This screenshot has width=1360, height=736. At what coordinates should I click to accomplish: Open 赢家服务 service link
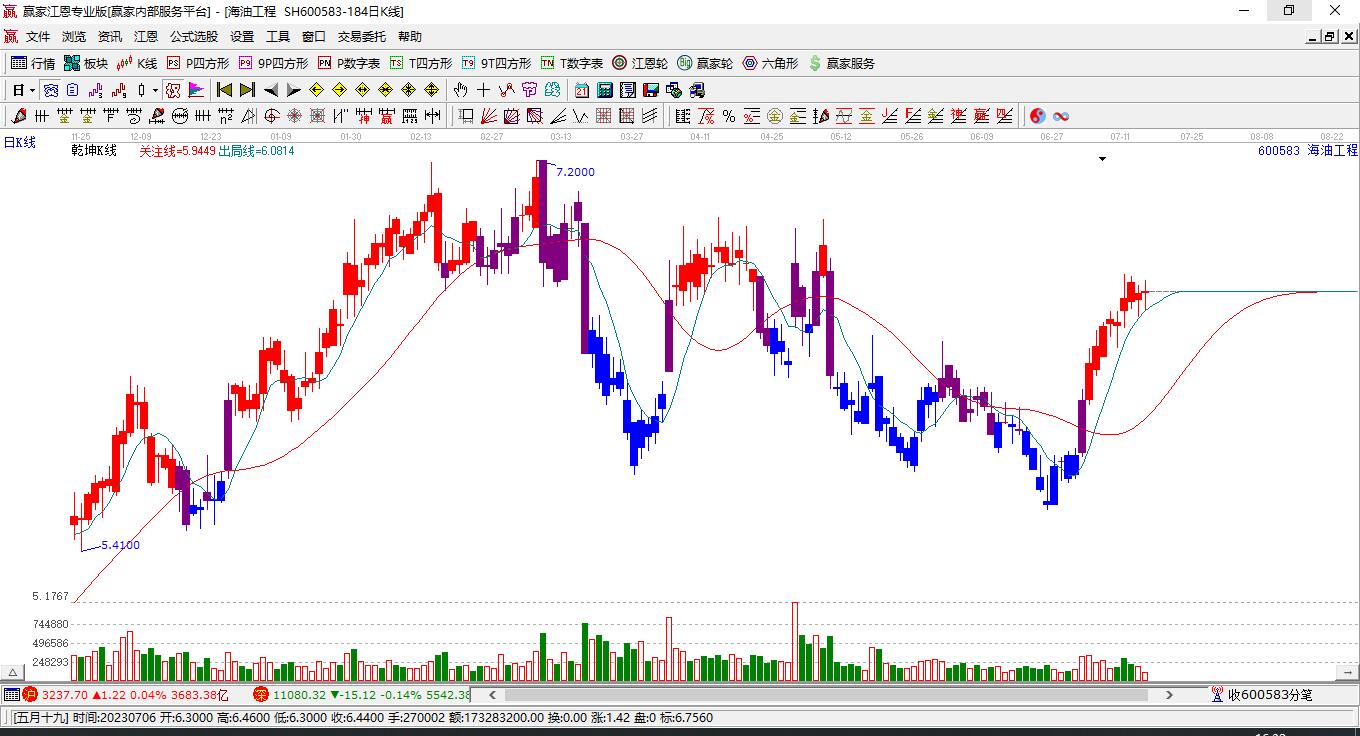tap(841, 63)
